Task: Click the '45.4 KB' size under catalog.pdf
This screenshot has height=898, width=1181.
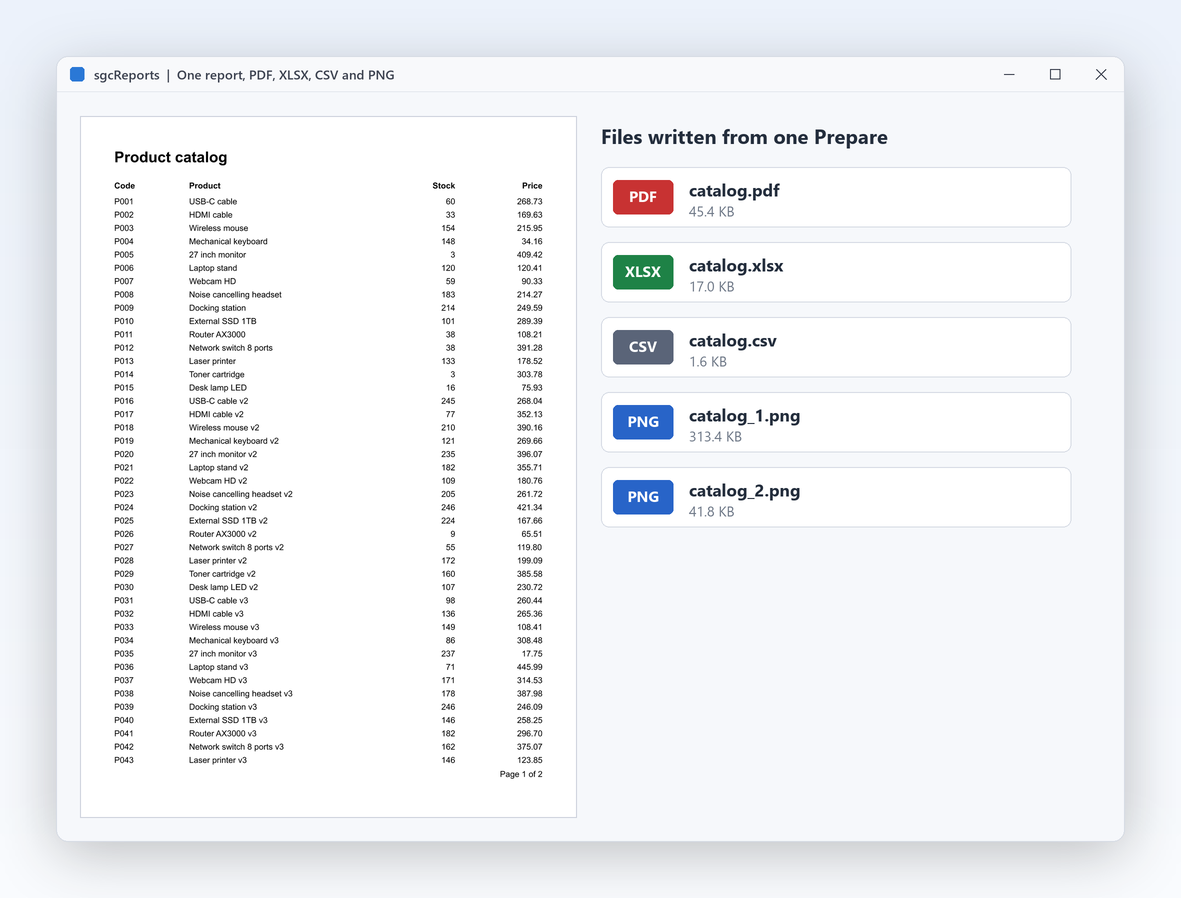Action: point(711,212)
